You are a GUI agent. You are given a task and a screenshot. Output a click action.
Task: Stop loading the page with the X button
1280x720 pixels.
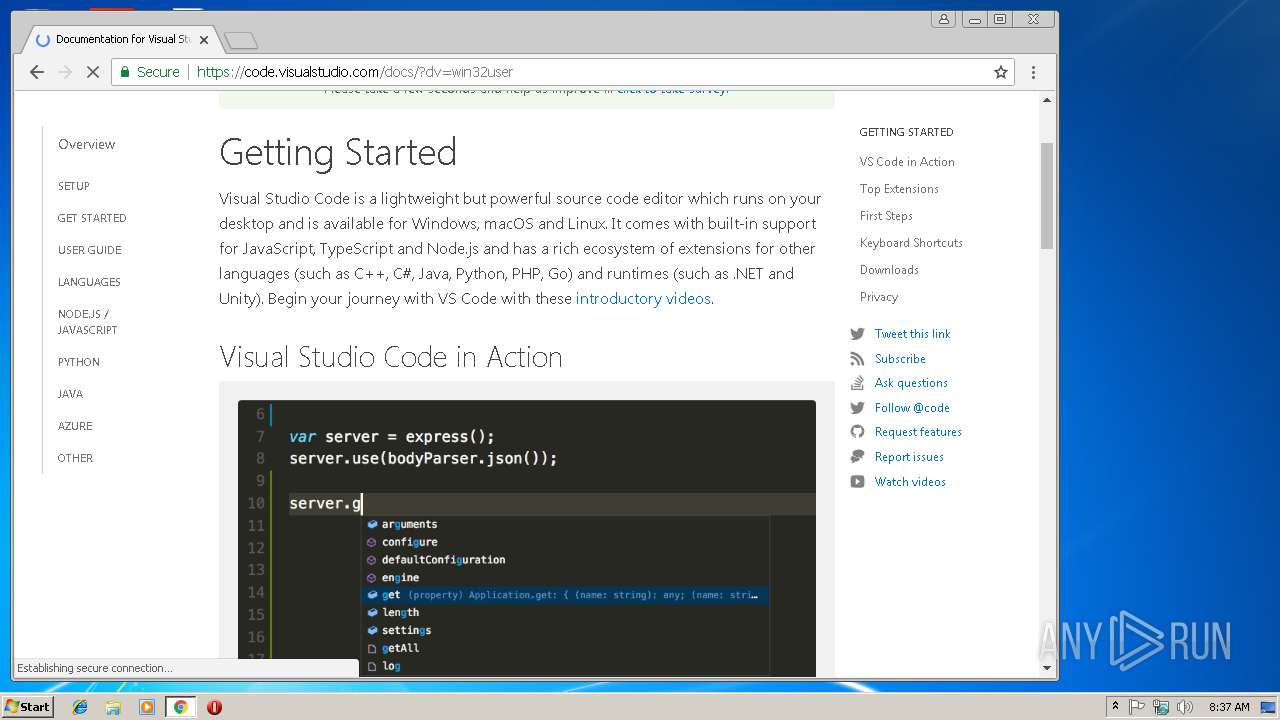92,72
